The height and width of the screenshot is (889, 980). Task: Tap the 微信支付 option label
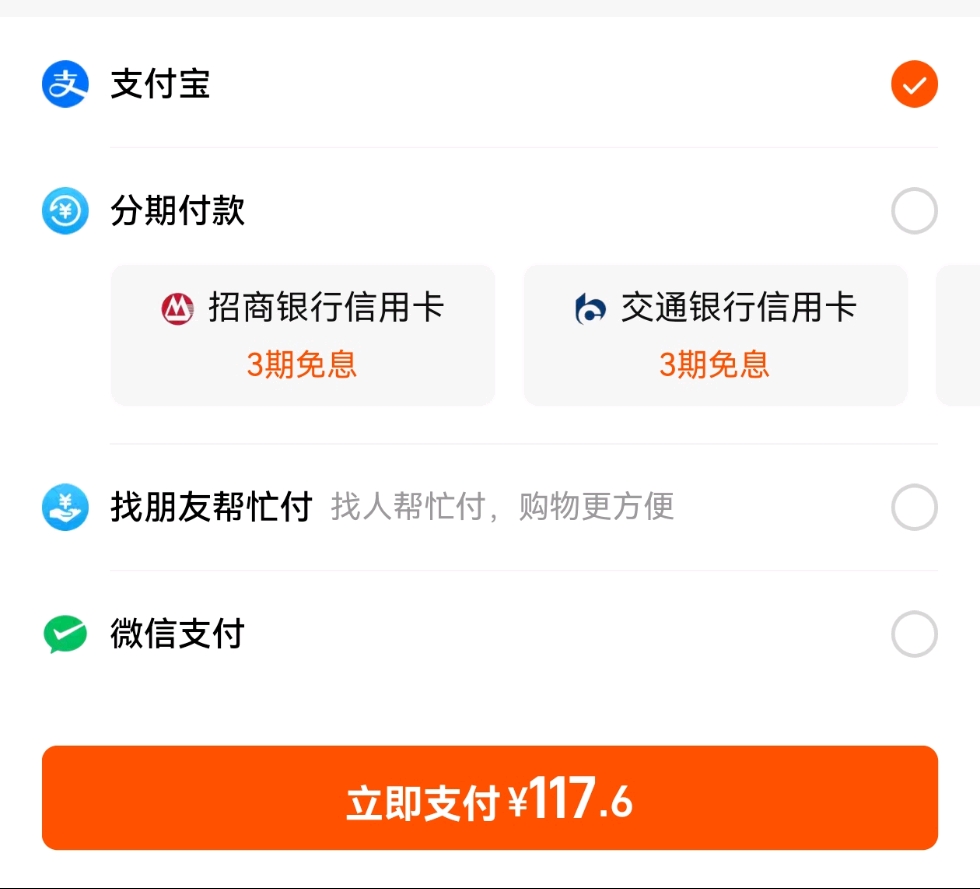[178, 634]
